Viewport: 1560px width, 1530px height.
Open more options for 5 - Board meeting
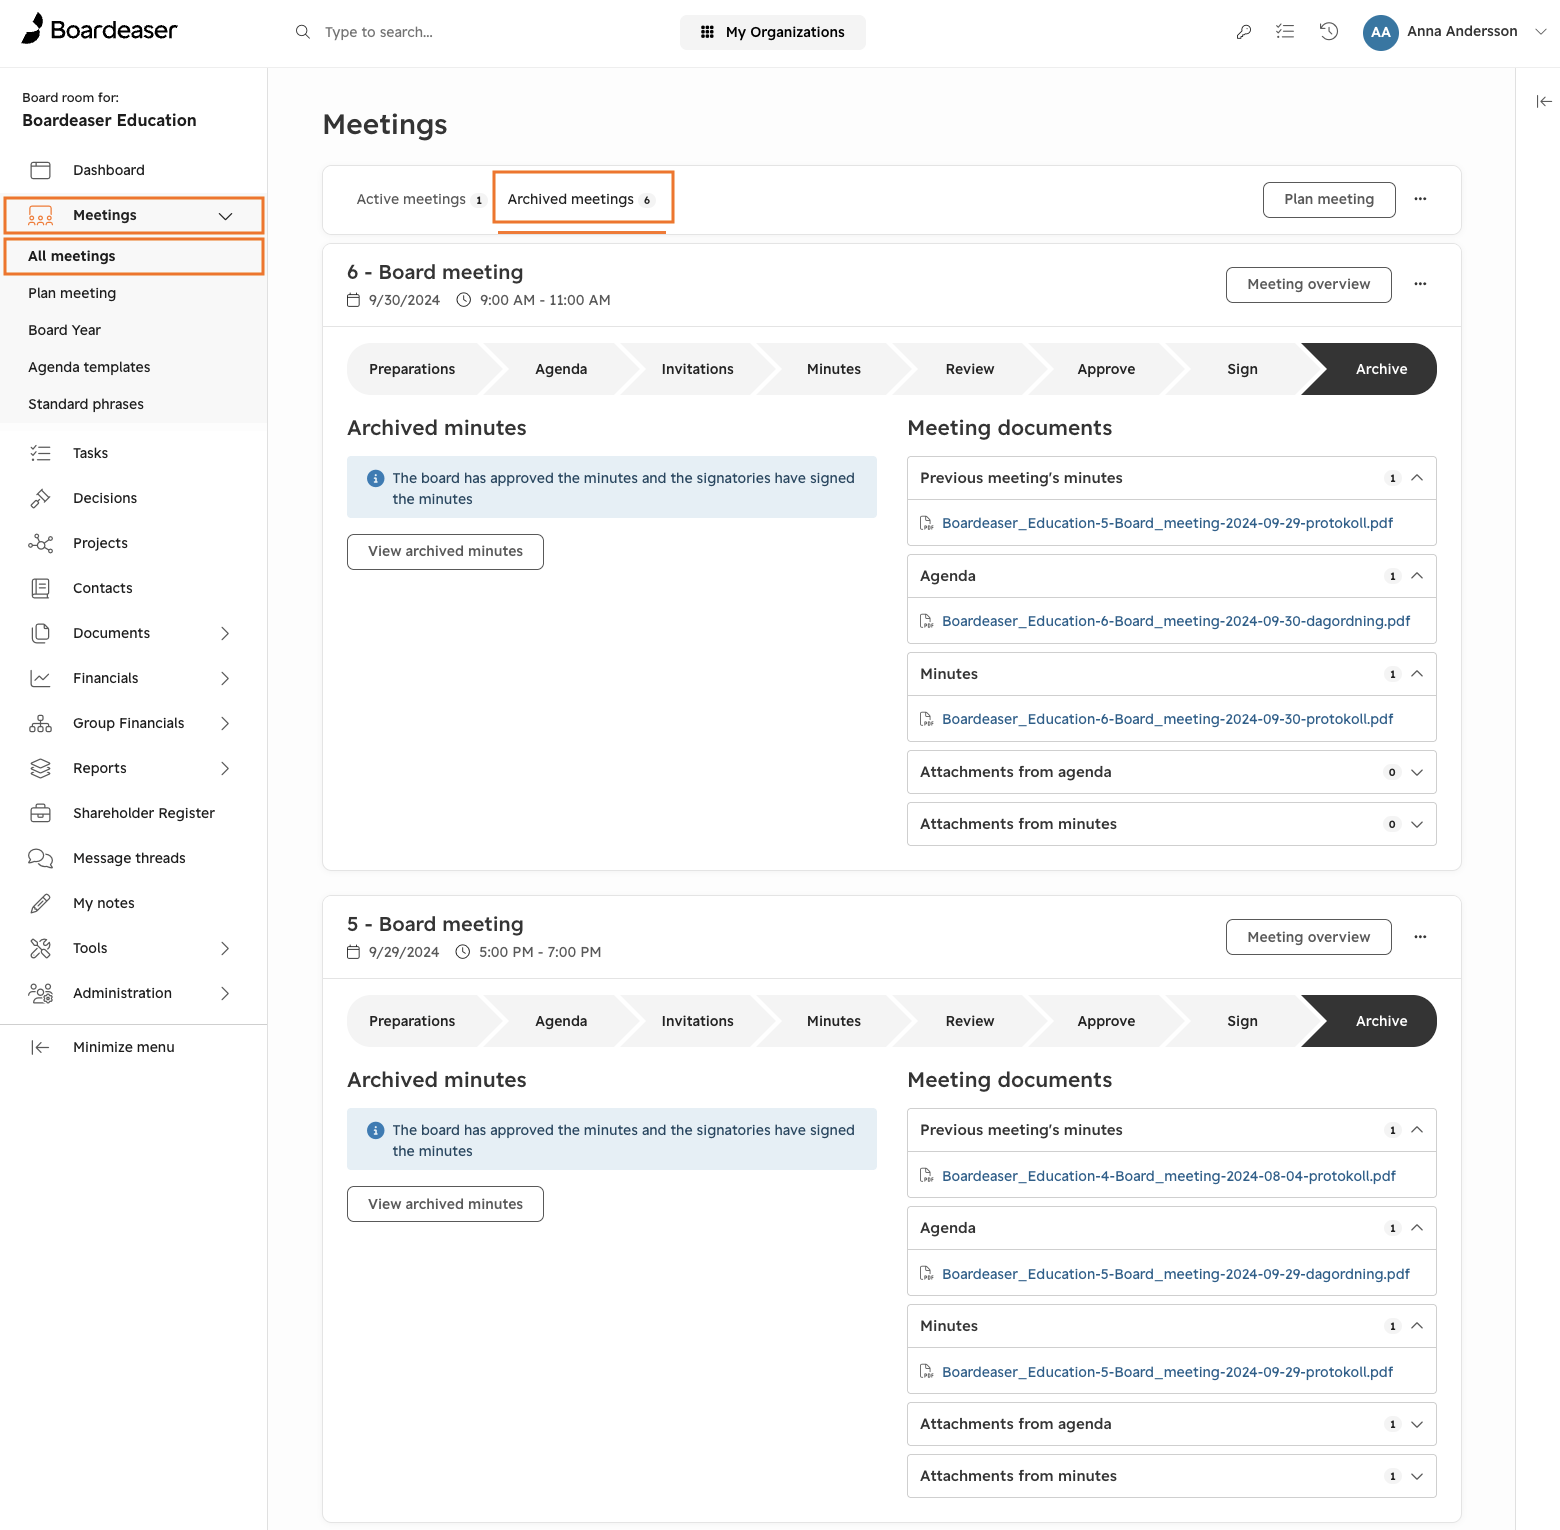point(1420,937)
